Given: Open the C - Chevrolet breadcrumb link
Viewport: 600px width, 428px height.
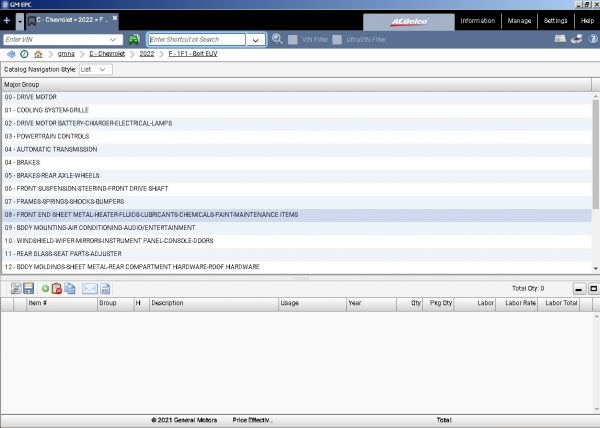Looking at the screenshot, I should (x=107, y=54).
